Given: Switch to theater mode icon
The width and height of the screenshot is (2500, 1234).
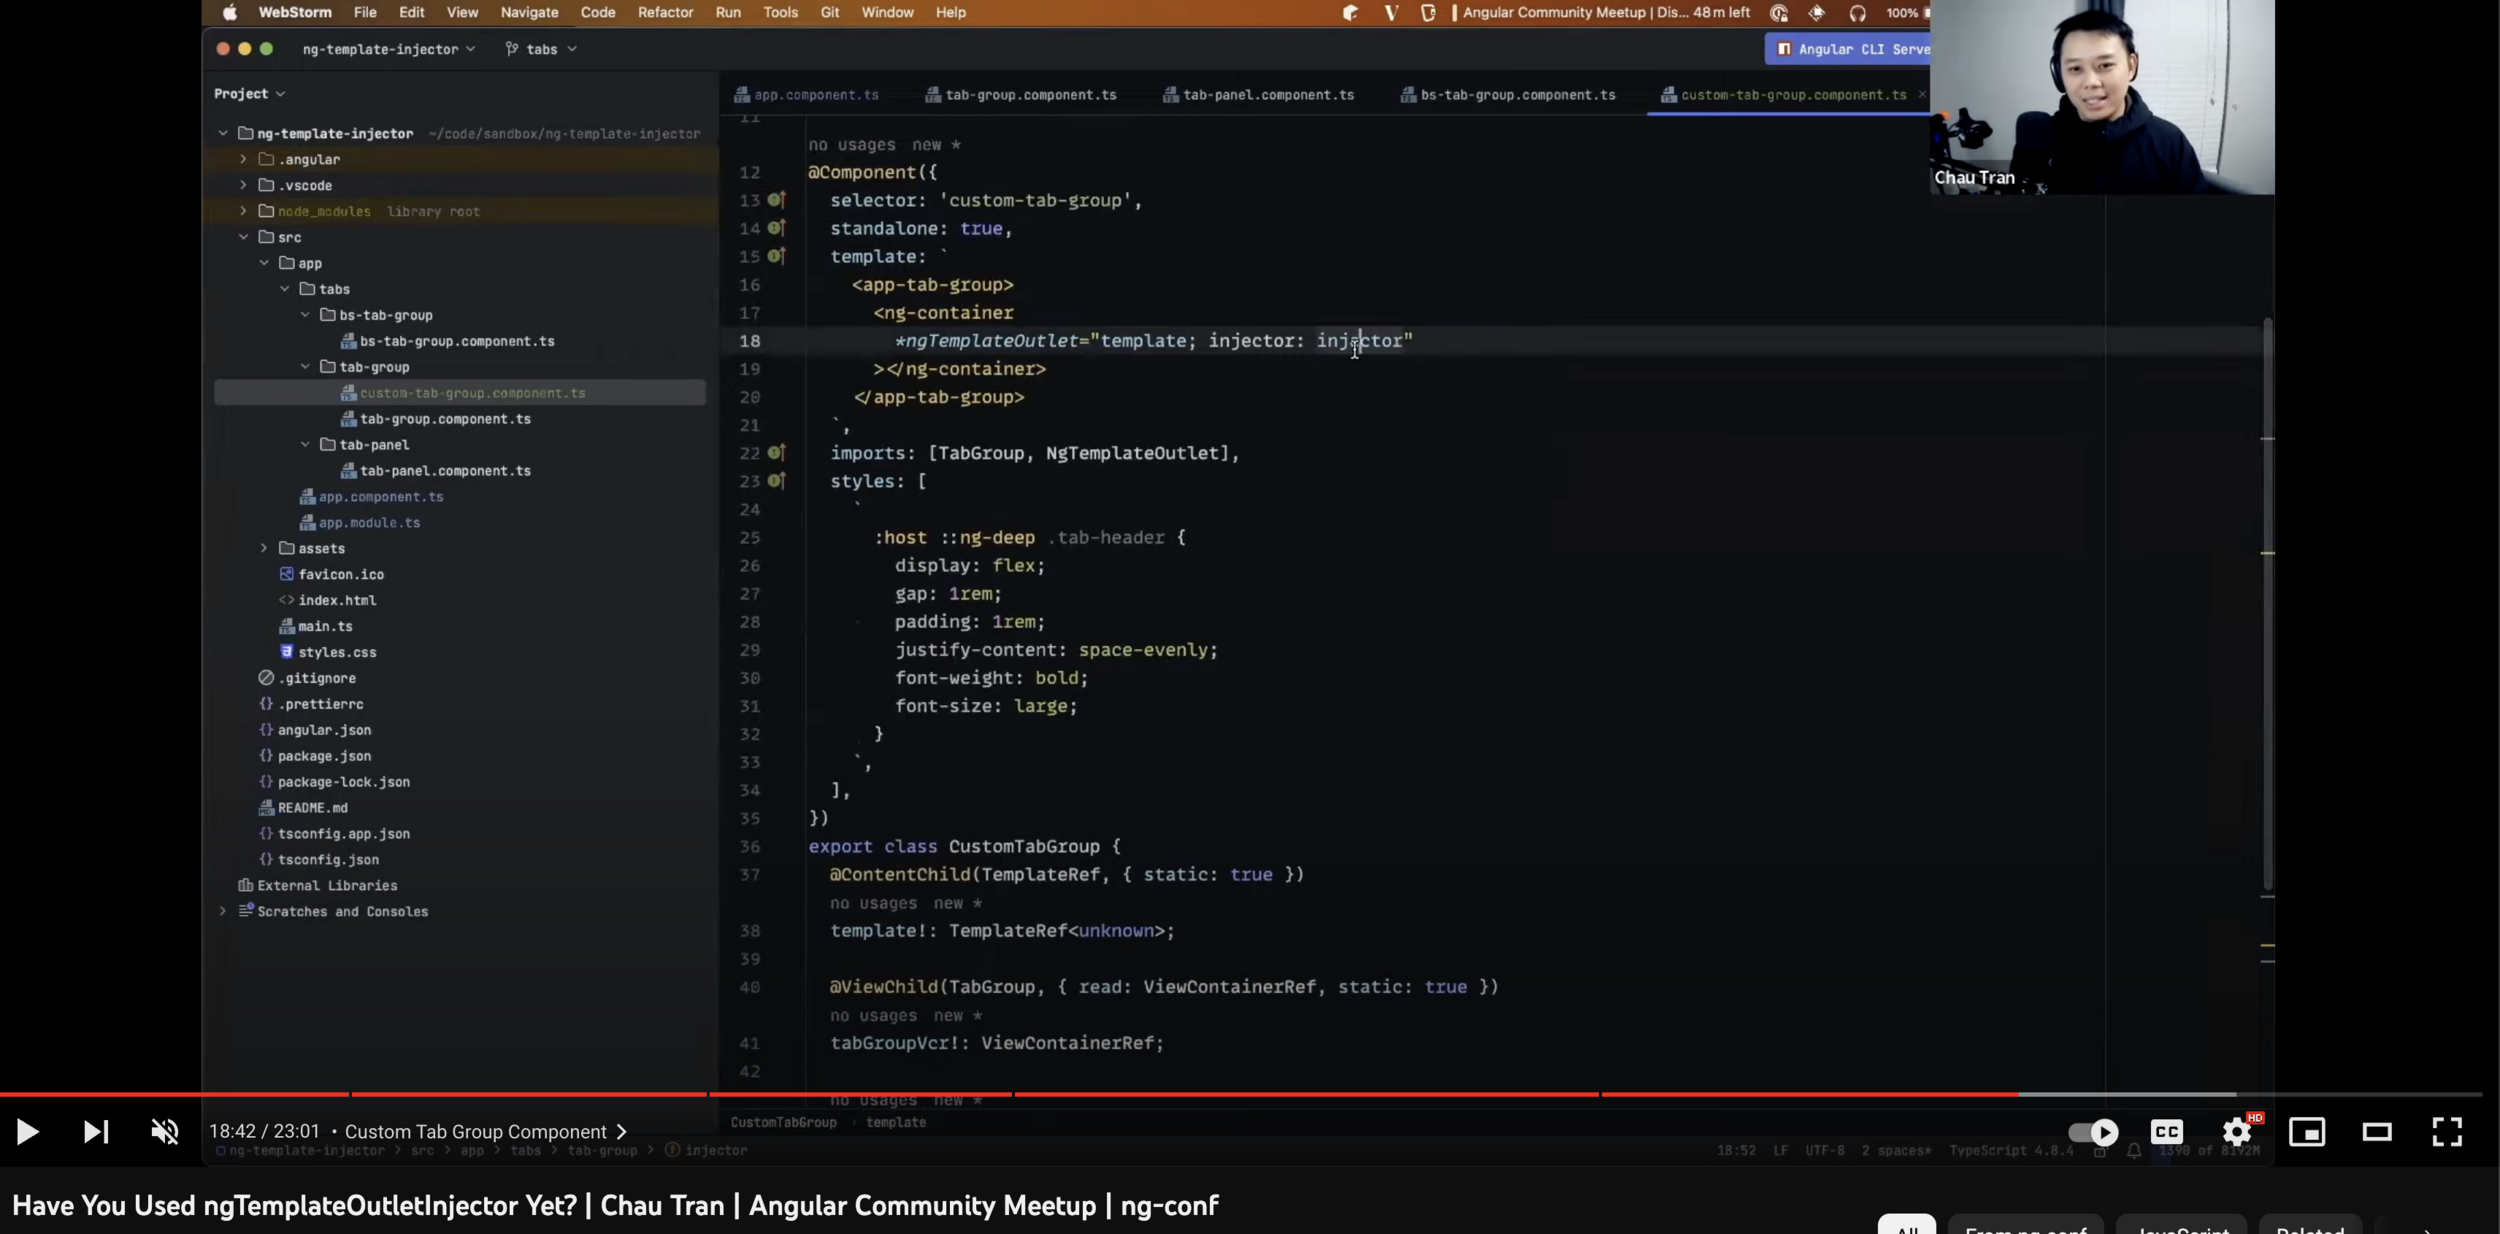Looking at the screenshot, I should (x=2377, y=1132).
